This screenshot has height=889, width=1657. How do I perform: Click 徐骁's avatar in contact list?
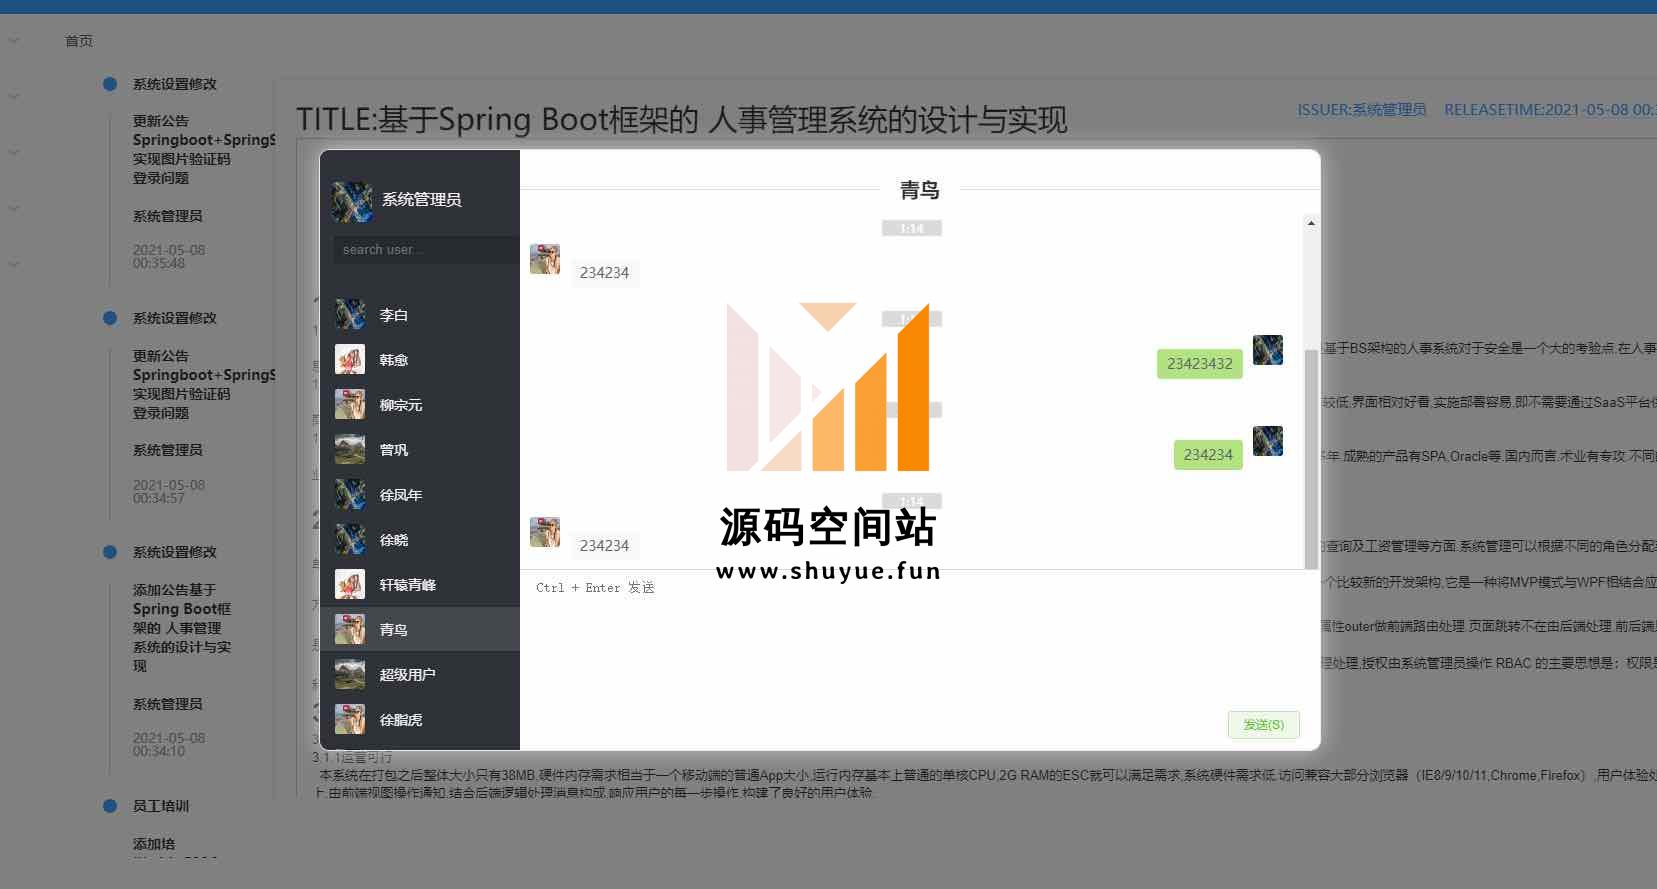click(x=350, y=539)
